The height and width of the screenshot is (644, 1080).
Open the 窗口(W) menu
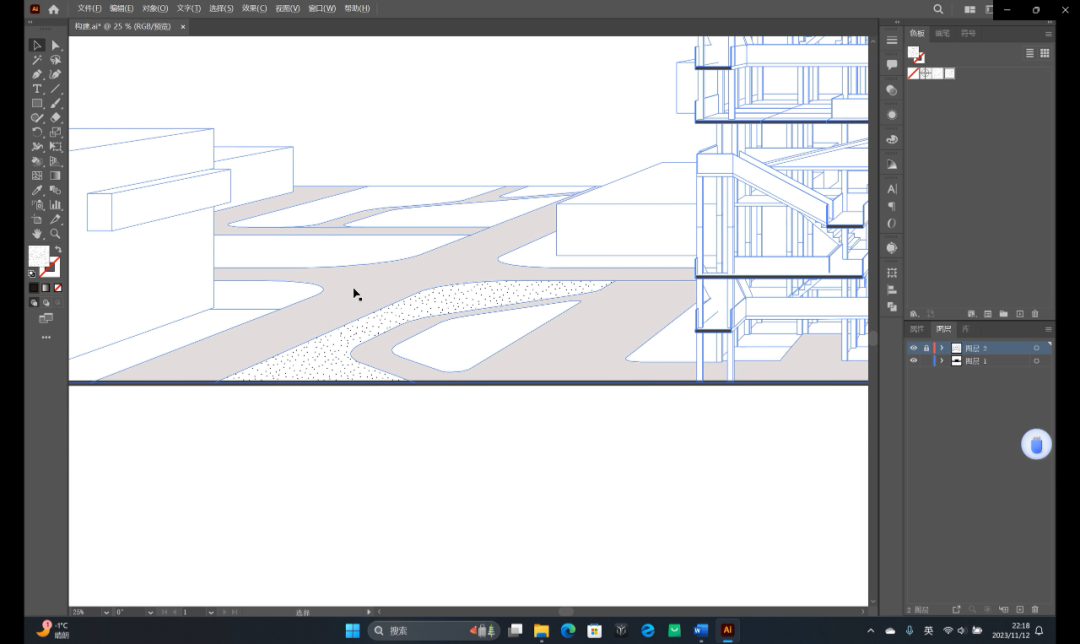pos(322,8)
